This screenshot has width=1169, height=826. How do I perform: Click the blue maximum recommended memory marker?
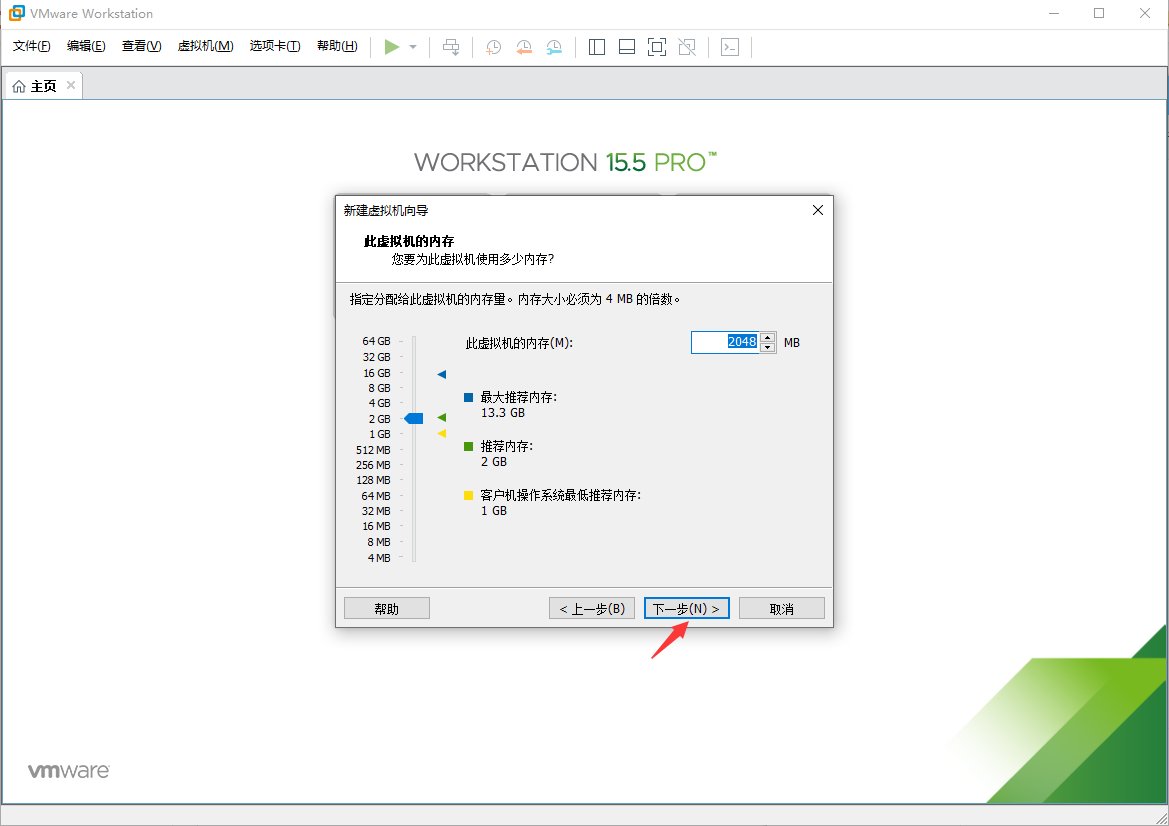click(441, 374)
